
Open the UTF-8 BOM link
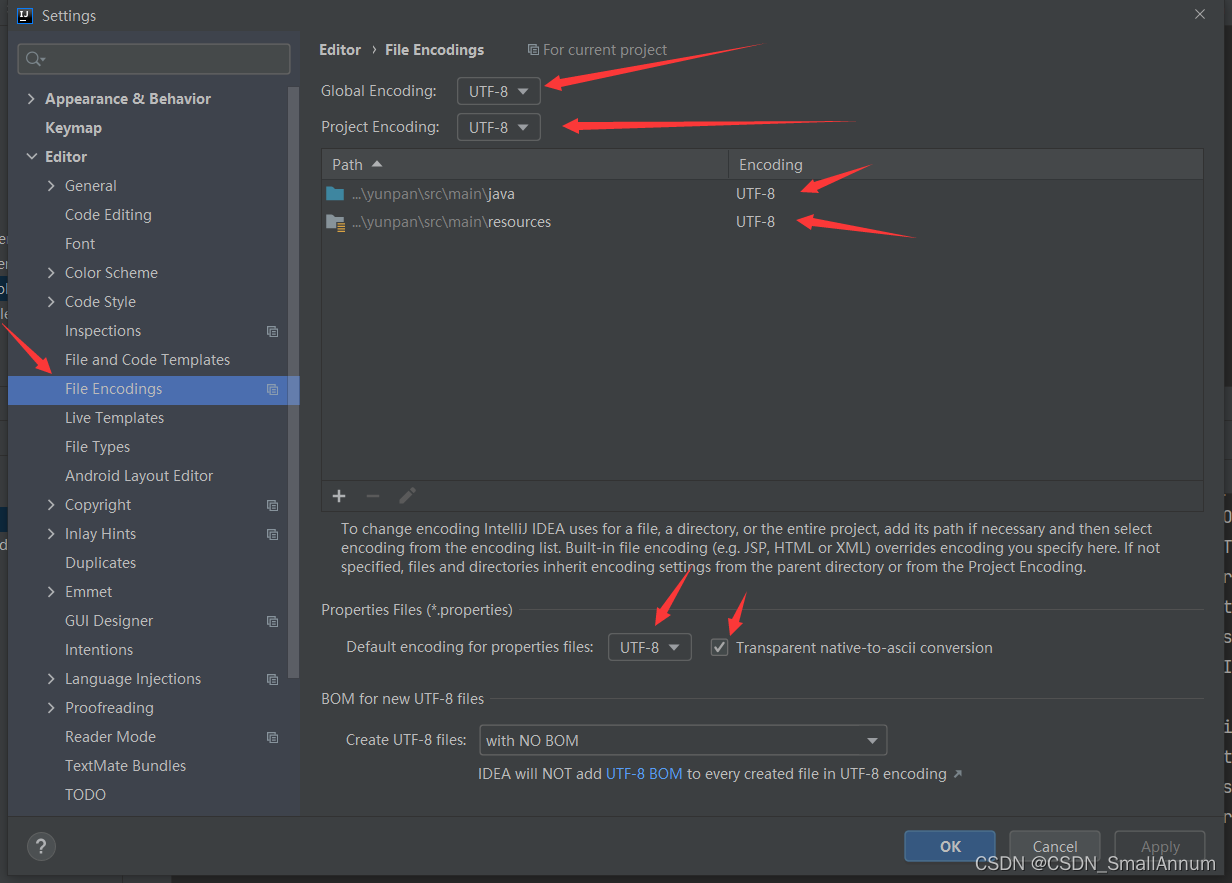click(x=644, y=773)
